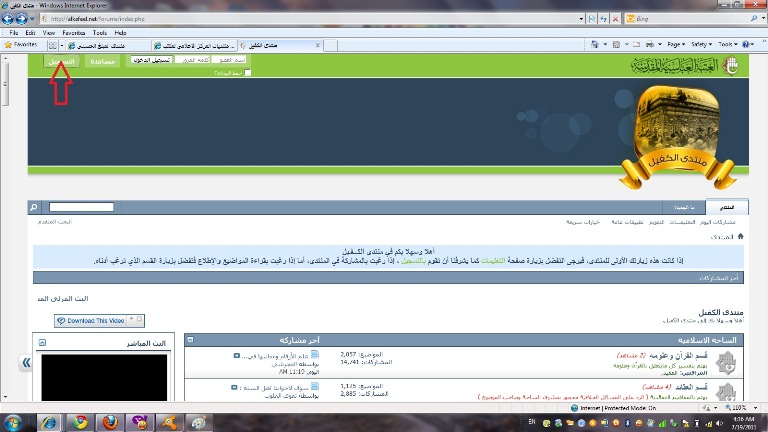
Task: Tick the remember-me checkbox under login fields
Action: tap(248, 72)
